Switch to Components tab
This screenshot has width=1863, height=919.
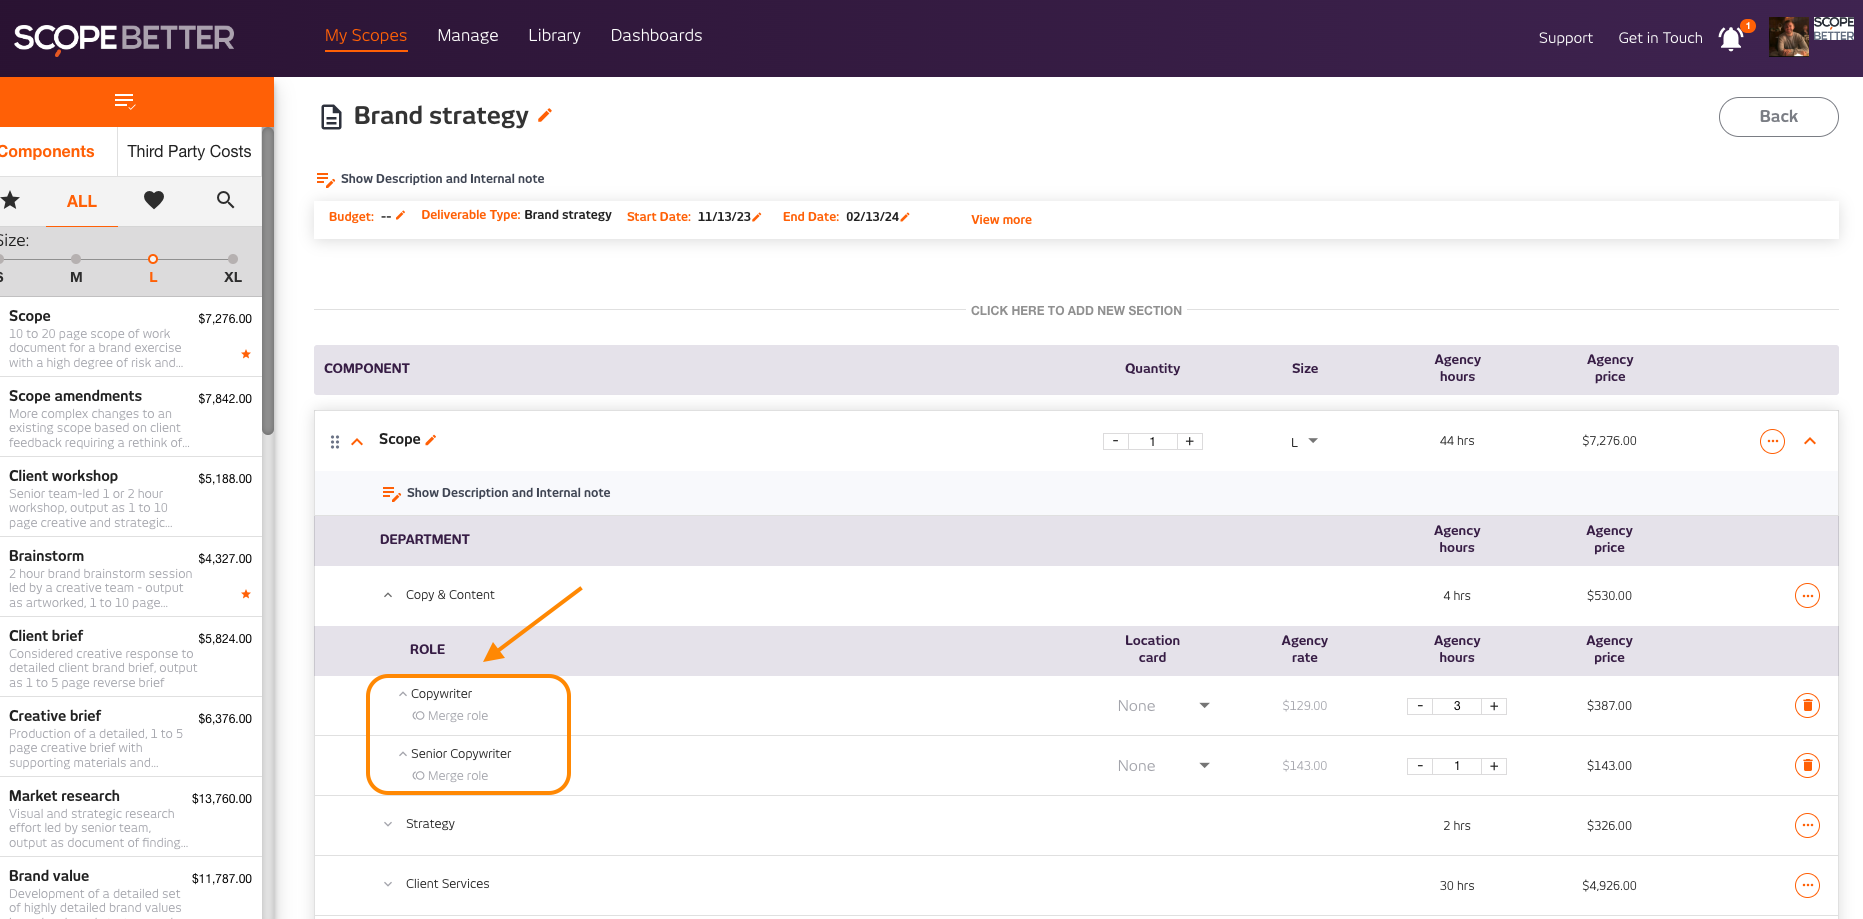pyautogui.click(x=47, y=151)
